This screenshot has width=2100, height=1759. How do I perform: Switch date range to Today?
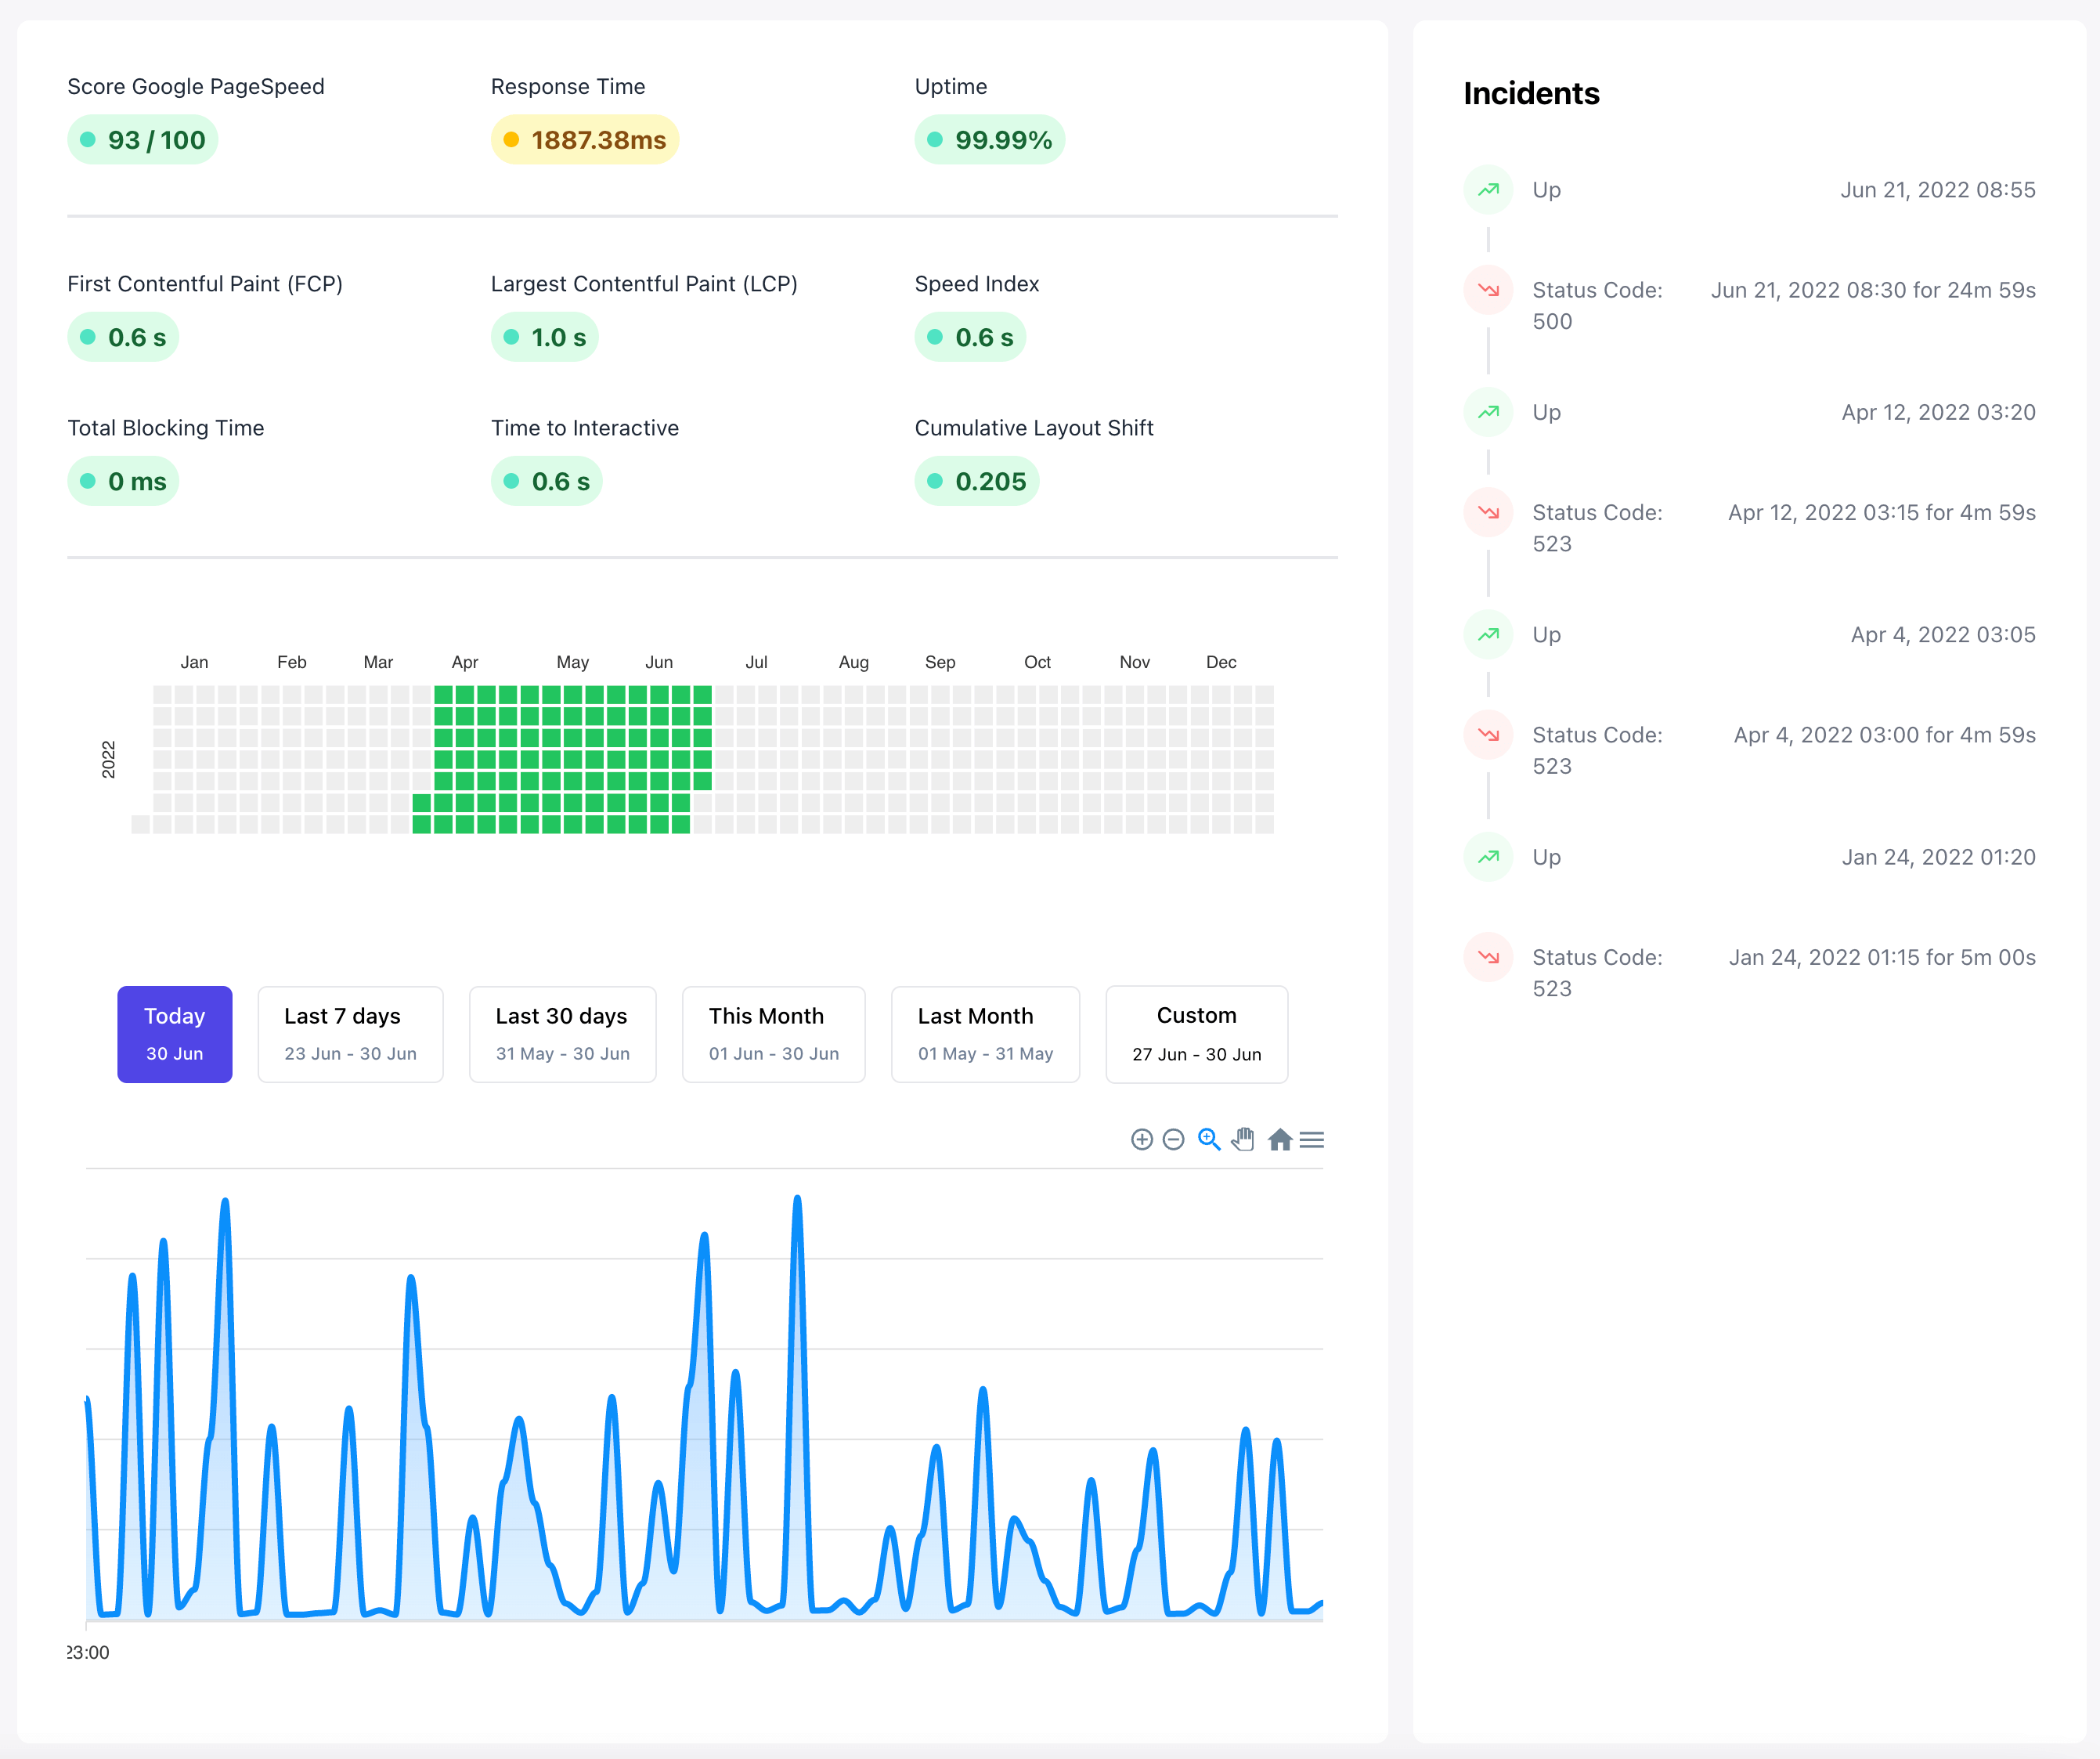174,1034
